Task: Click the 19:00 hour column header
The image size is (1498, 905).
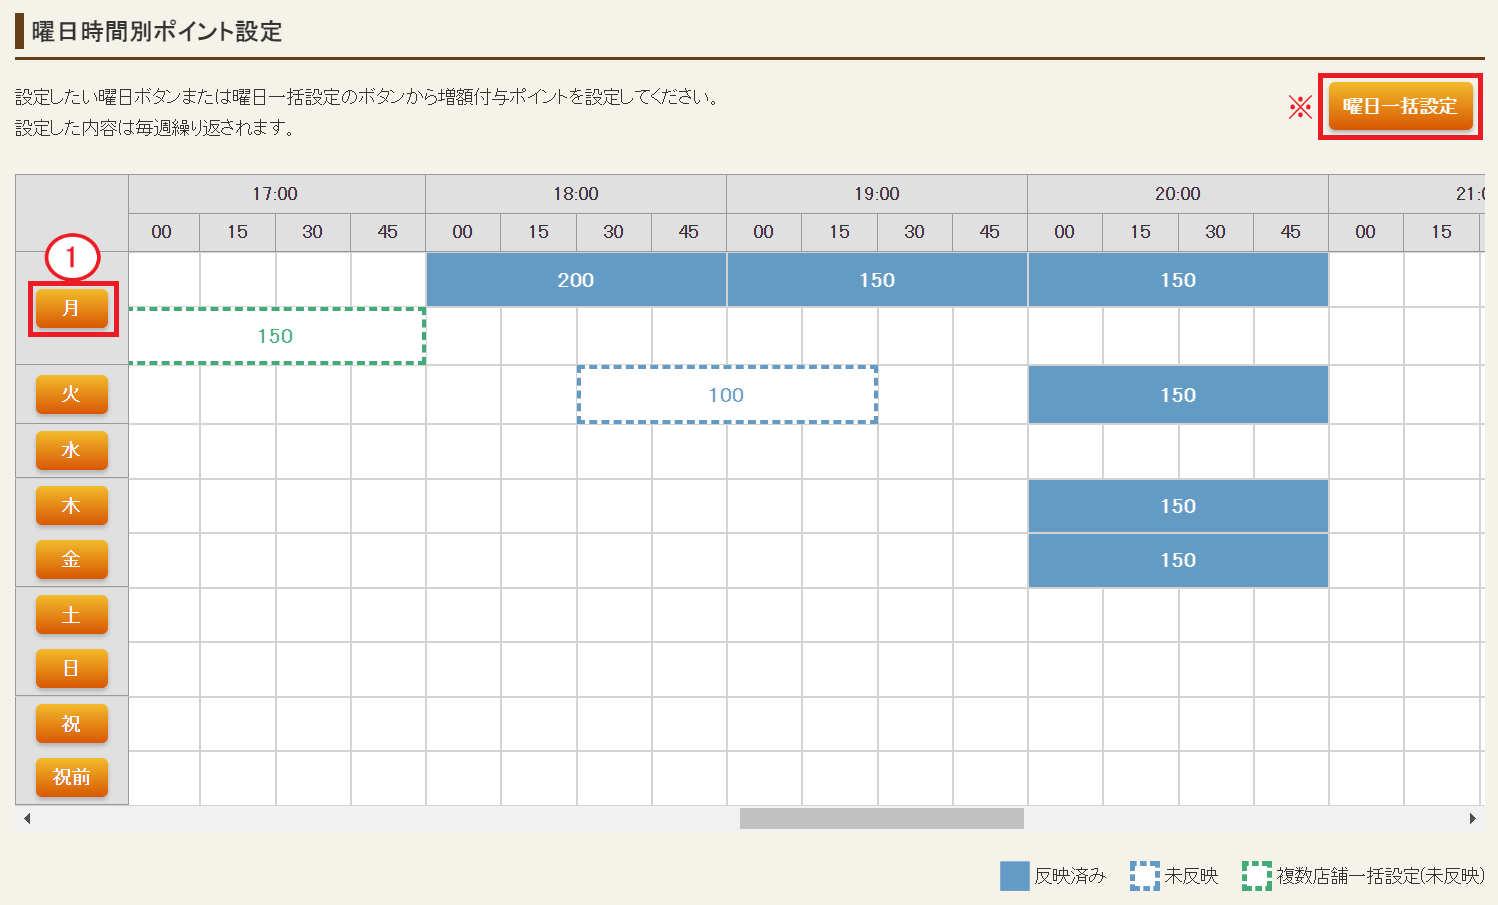Action: [877, 194]
